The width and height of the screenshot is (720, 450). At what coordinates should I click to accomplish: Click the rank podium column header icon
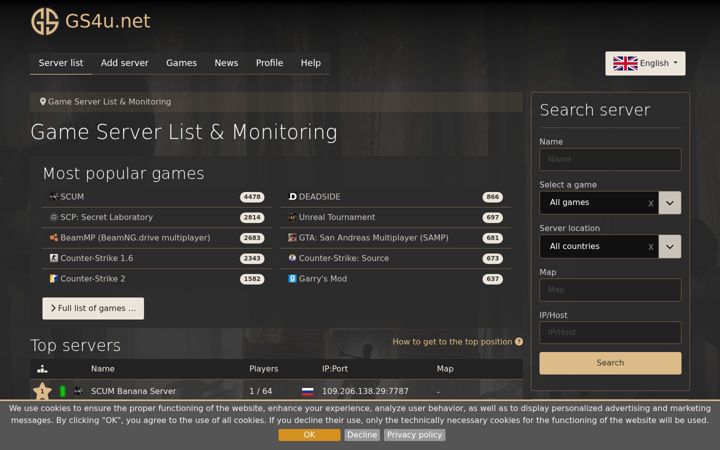tap(42, 369)
